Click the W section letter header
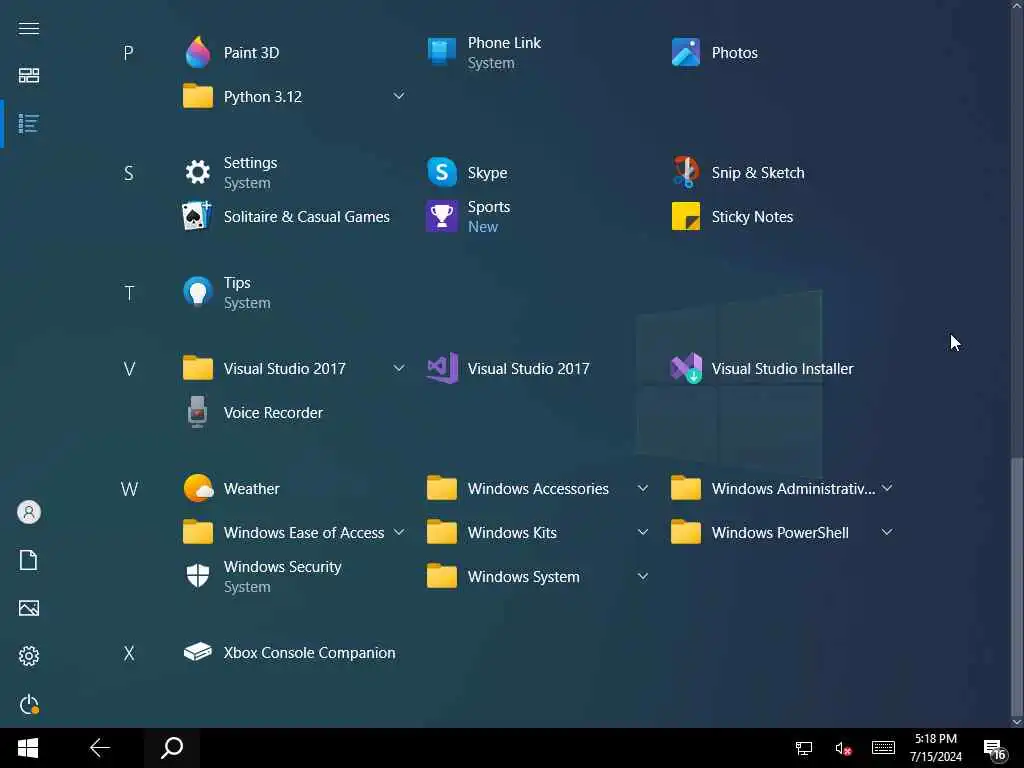 click(129, 489)
